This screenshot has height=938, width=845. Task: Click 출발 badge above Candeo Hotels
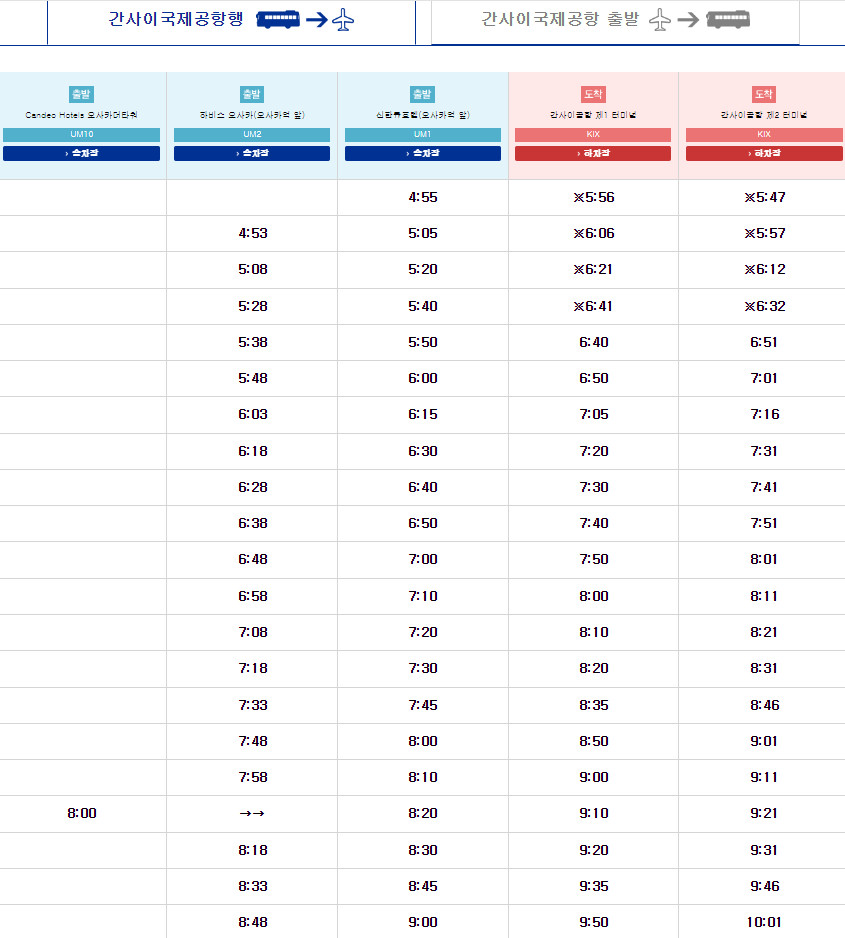[x=81, y=94]
